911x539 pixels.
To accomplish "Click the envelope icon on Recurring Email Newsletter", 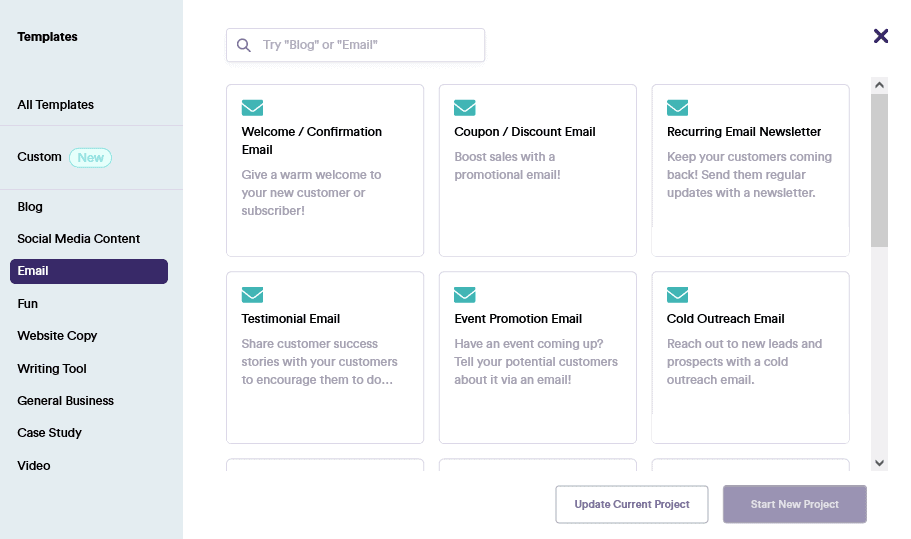I will coord(678,108).
